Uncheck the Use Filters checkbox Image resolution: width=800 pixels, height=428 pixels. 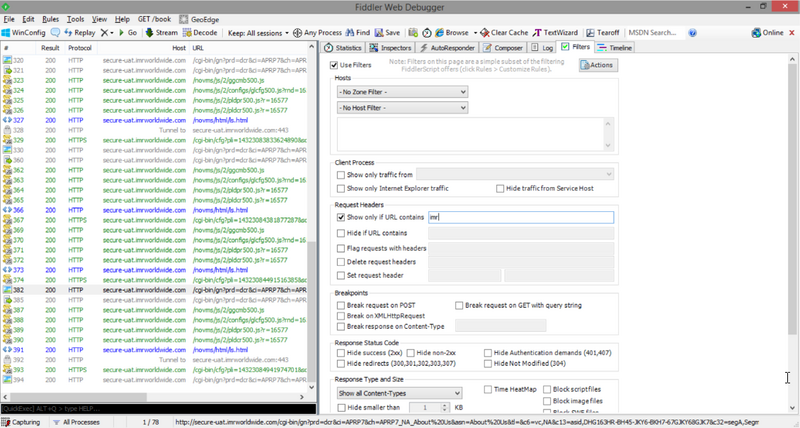334,65
